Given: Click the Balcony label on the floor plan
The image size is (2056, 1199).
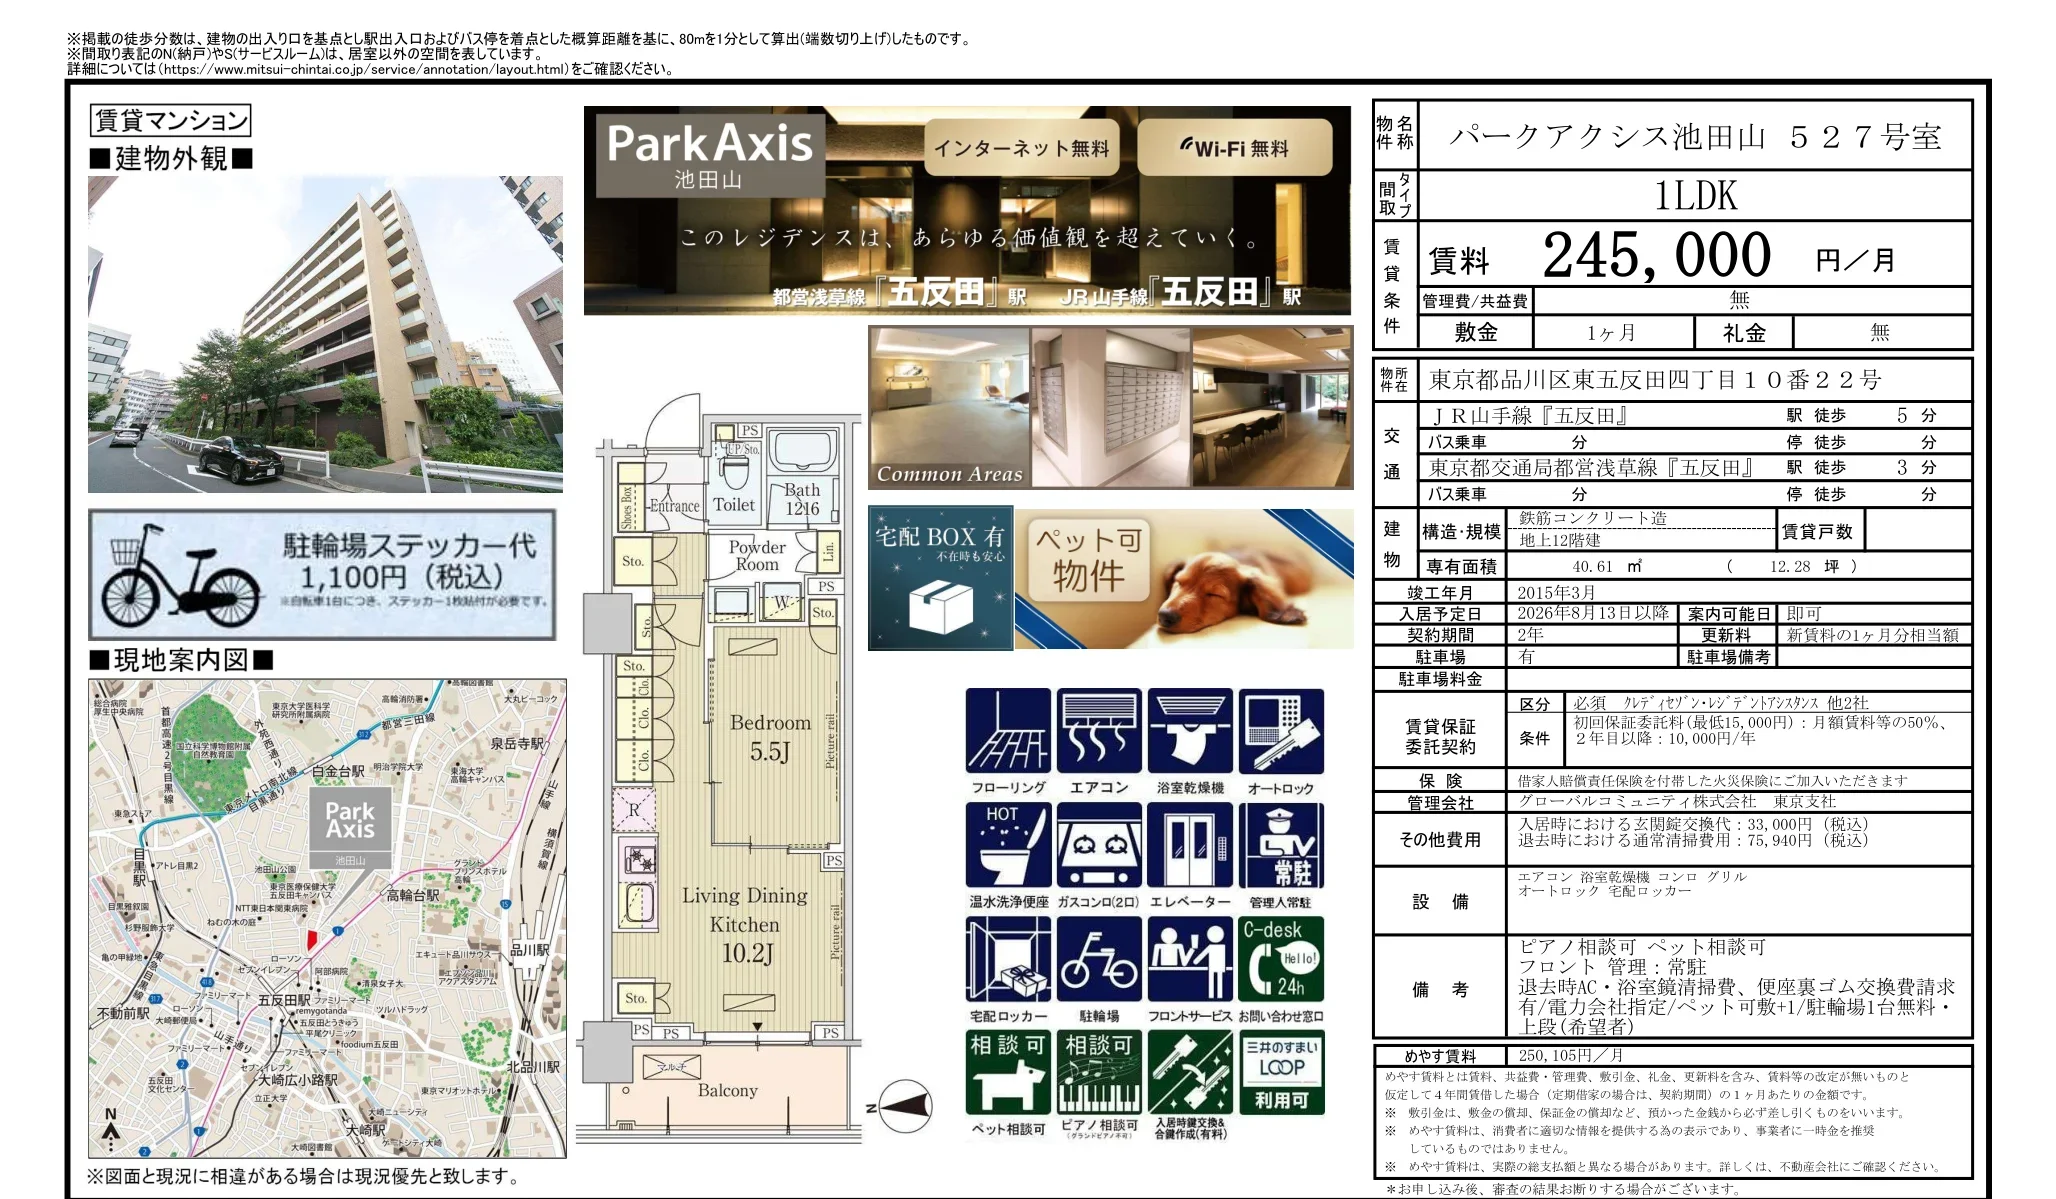Looking at the screenshot, I should [x=727, y=1091].
